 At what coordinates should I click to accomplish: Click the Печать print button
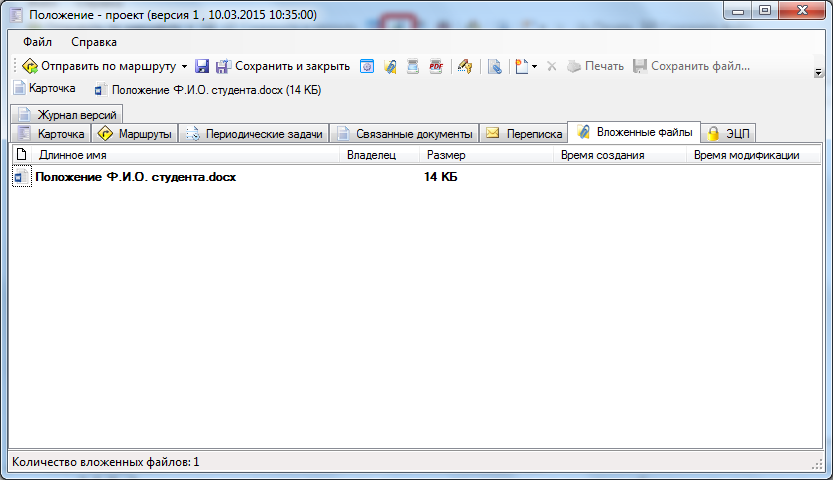point(595,66)
